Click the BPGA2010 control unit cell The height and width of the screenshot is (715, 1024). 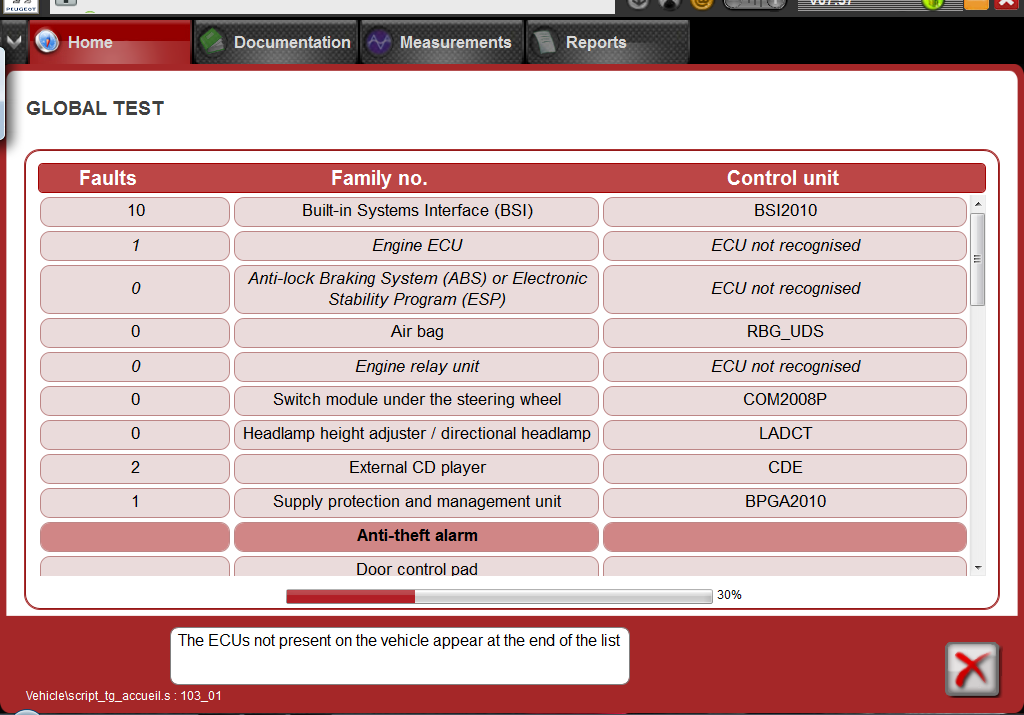coord(785,501)
